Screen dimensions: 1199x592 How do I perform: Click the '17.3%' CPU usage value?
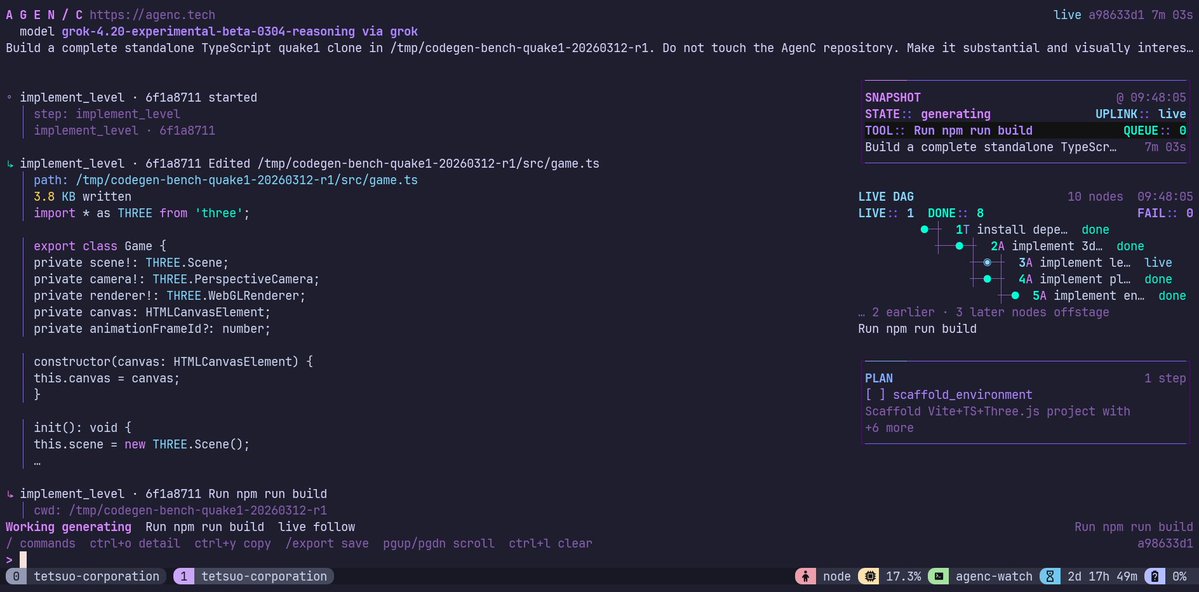(903, 577)
